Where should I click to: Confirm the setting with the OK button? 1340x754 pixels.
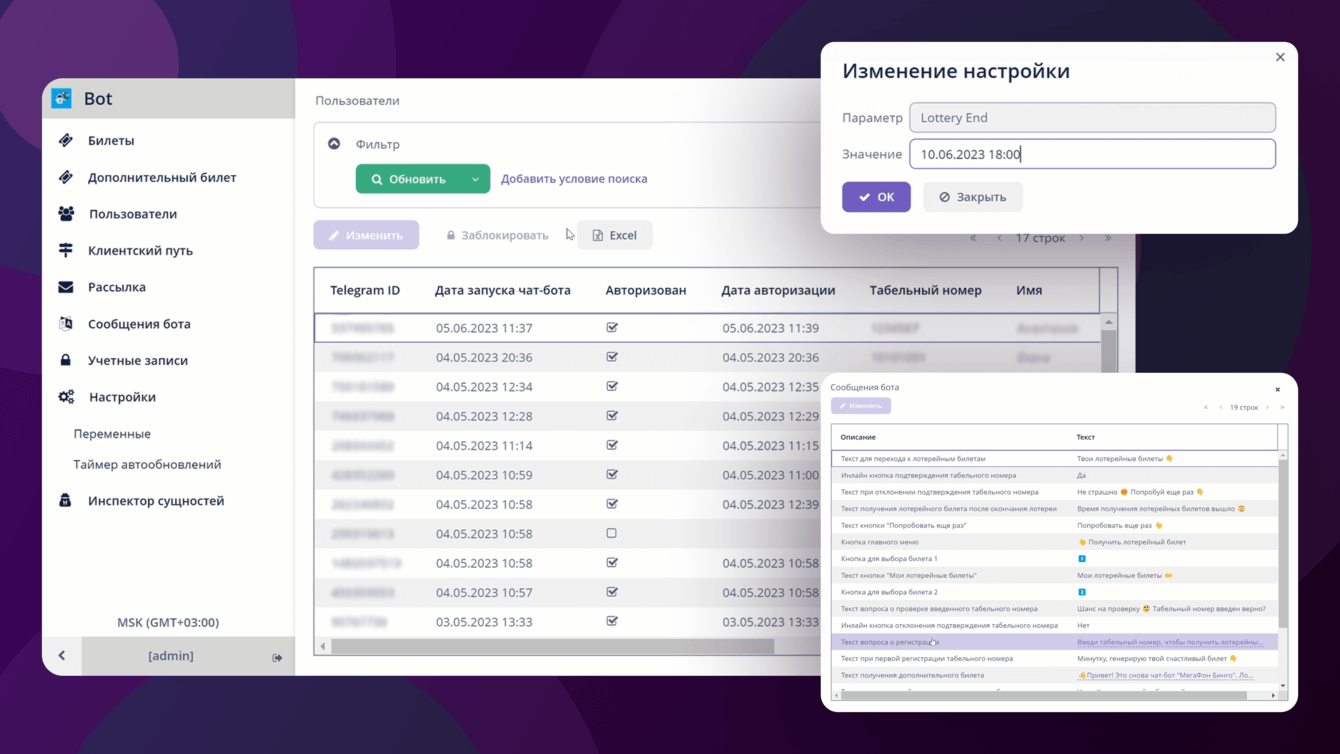pos(876,197)
